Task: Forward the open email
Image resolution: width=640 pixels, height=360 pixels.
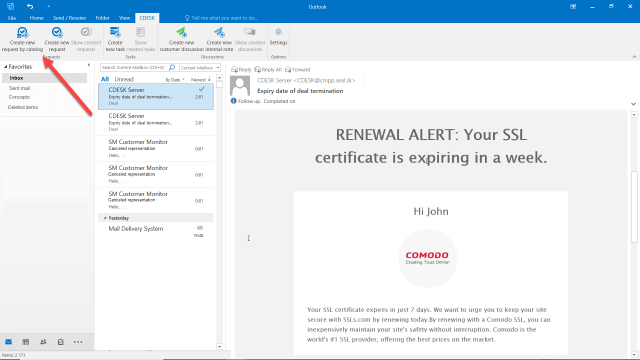Action: point(298,69)
